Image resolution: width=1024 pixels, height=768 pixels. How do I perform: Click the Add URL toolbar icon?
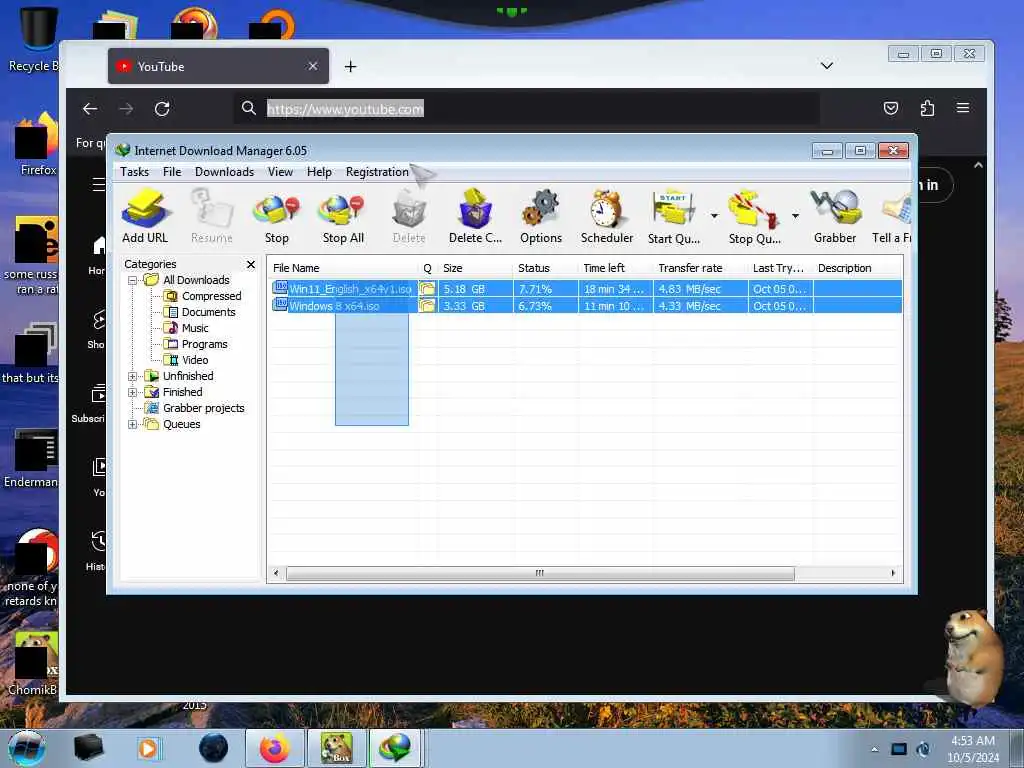click(145, 216)
